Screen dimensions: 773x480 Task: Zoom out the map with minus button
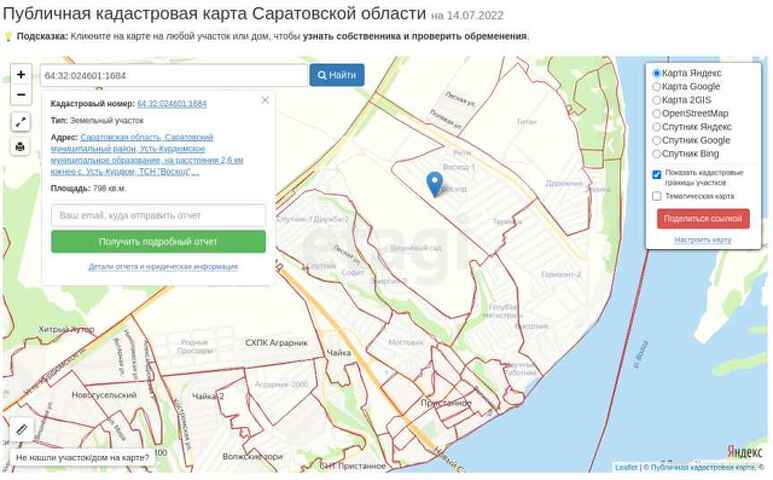[21, 95]
